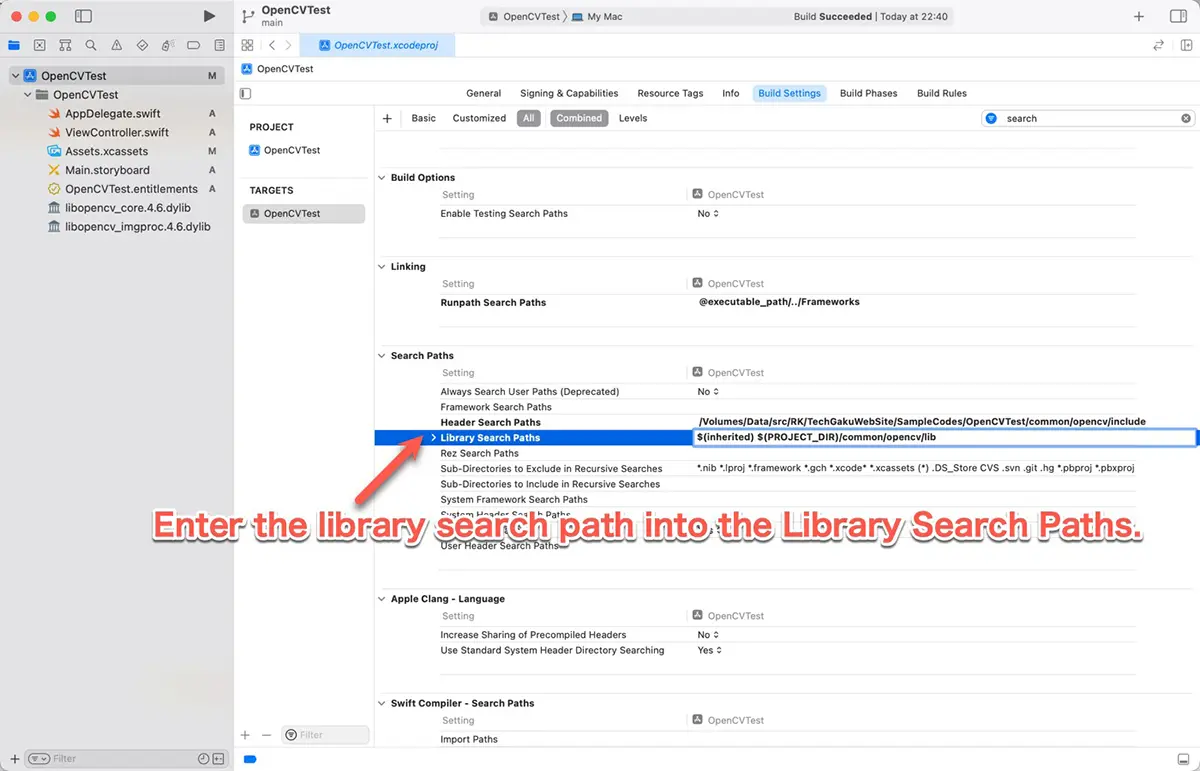Show only source-controlled files filter
This screenshot has width=1200, height=771.
pyautogui.click(x=218, y=758)
